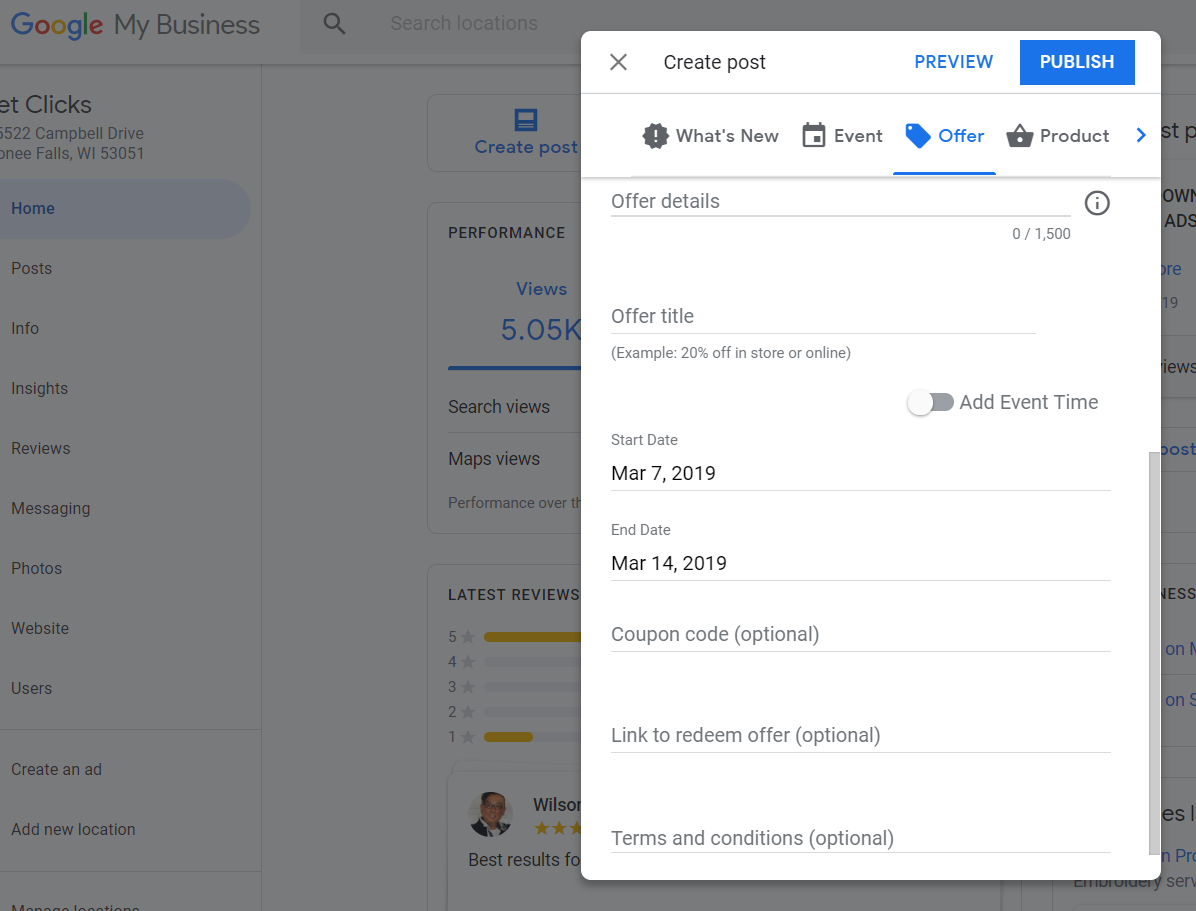
Task: Open Info in the sidebar
Action: coord(24,328)
